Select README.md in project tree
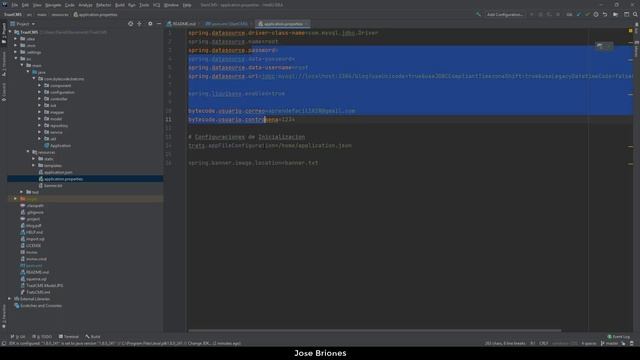Viewport: 640px width, 360px height. (x=35, y=272)
